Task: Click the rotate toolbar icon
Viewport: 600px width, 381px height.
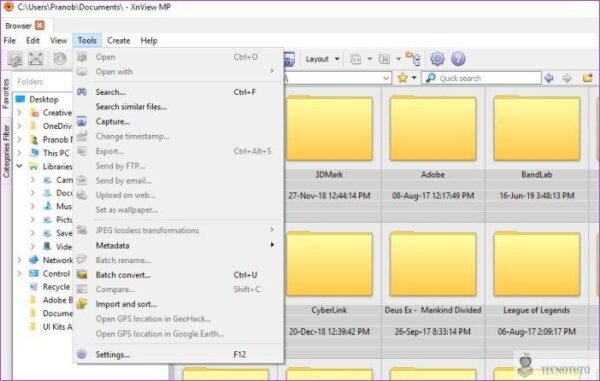Action: (x=60, y=59)
